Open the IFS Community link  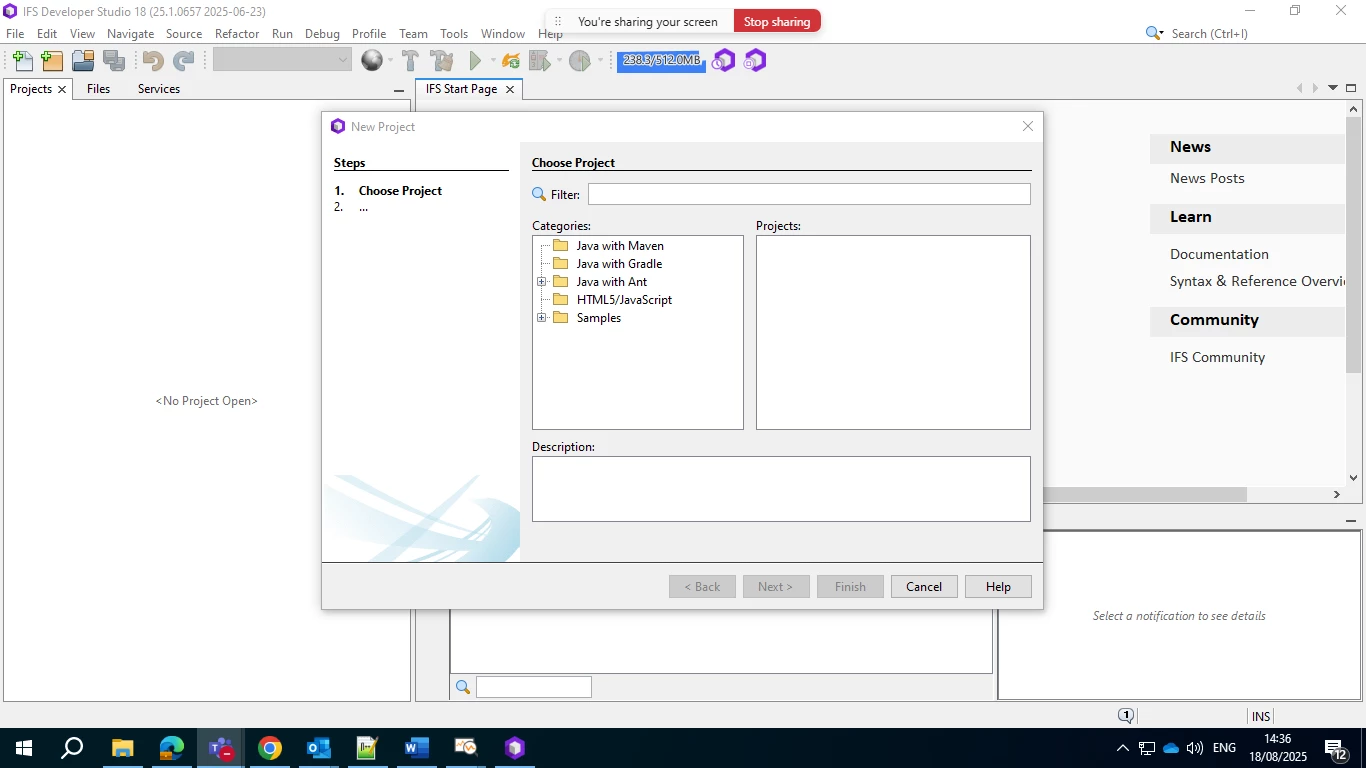click(x=1217, y=357)
